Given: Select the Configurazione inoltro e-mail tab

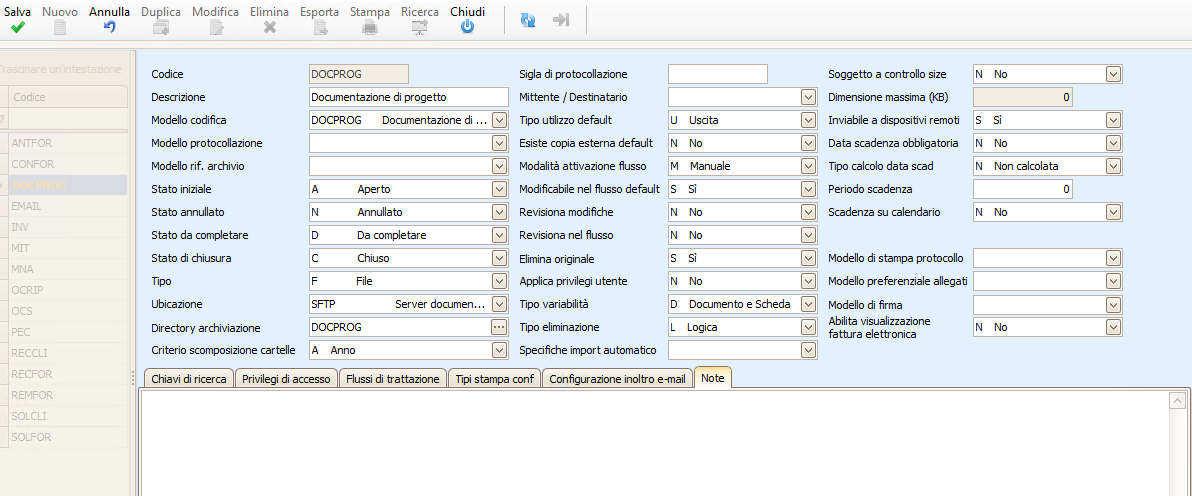Looking at the screenshot, I should (617, 379).
